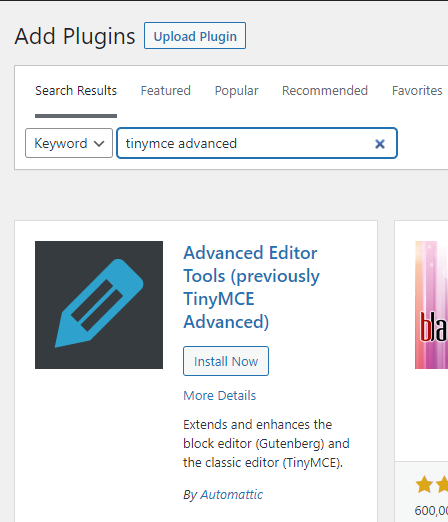
Task: View More Details for Advanced Editor Tools
Action: (220, 396)
